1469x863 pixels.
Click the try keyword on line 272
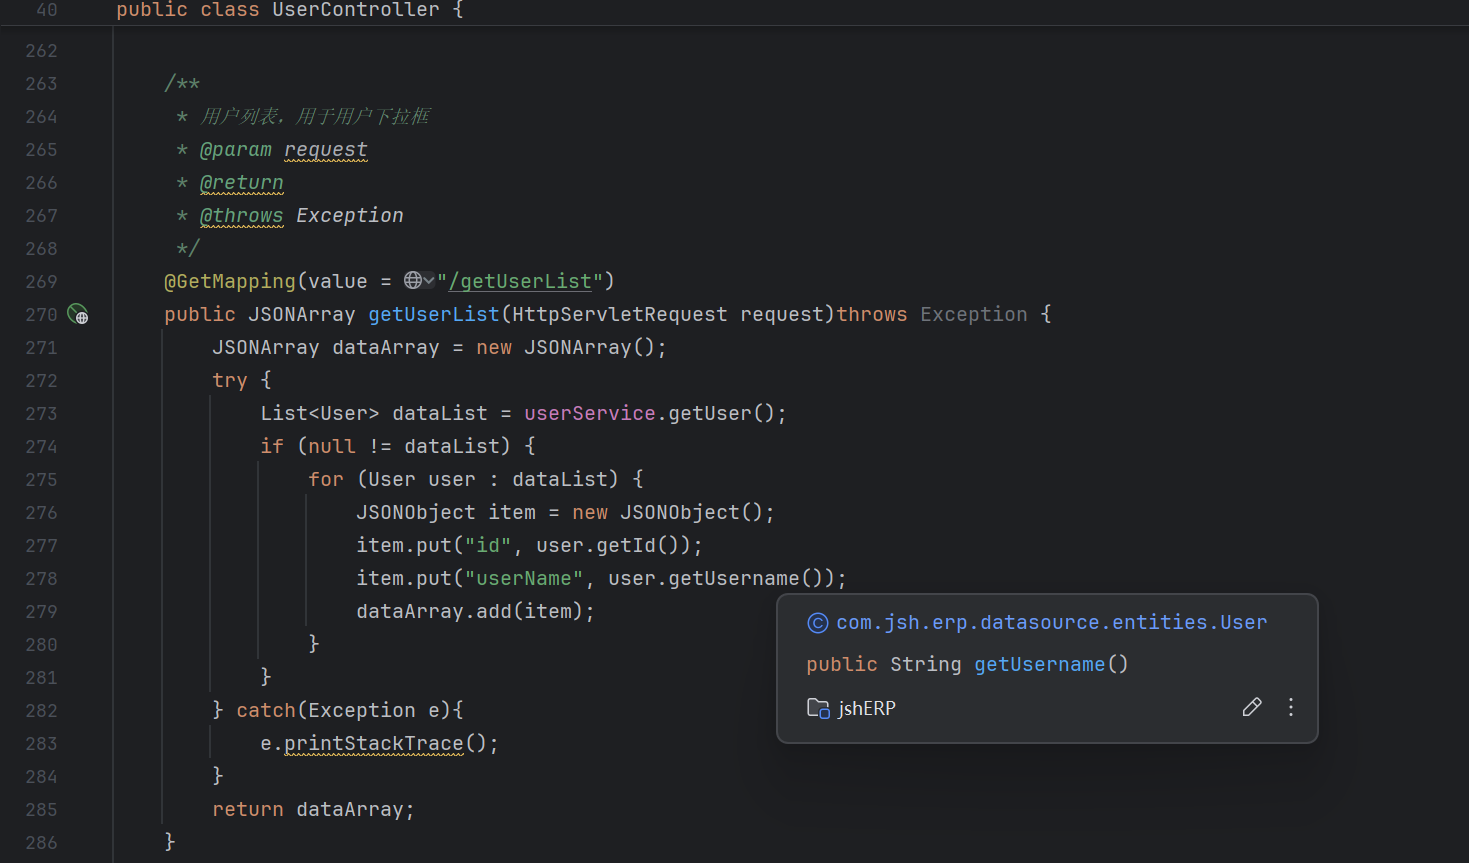[x=230, y=380]
